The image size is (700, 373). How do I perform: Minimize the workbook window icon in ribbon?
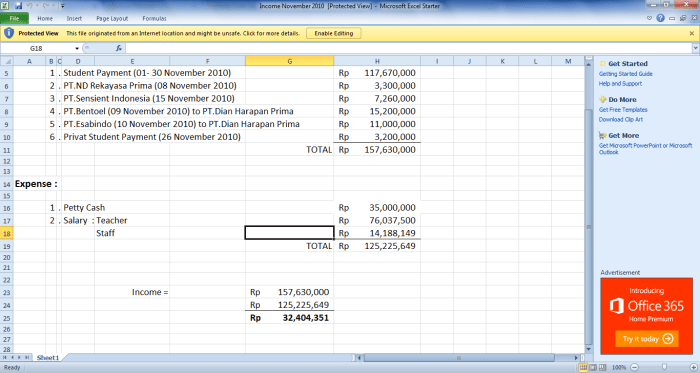[x=672, y=18]
